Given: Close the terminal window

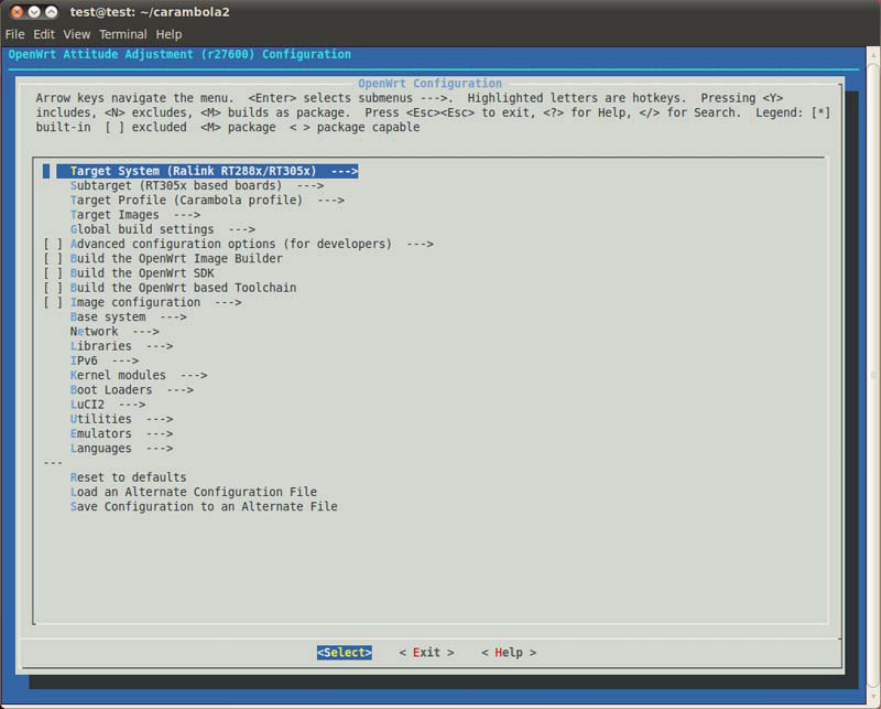Looking at the screenshot, I should point(17,12).
